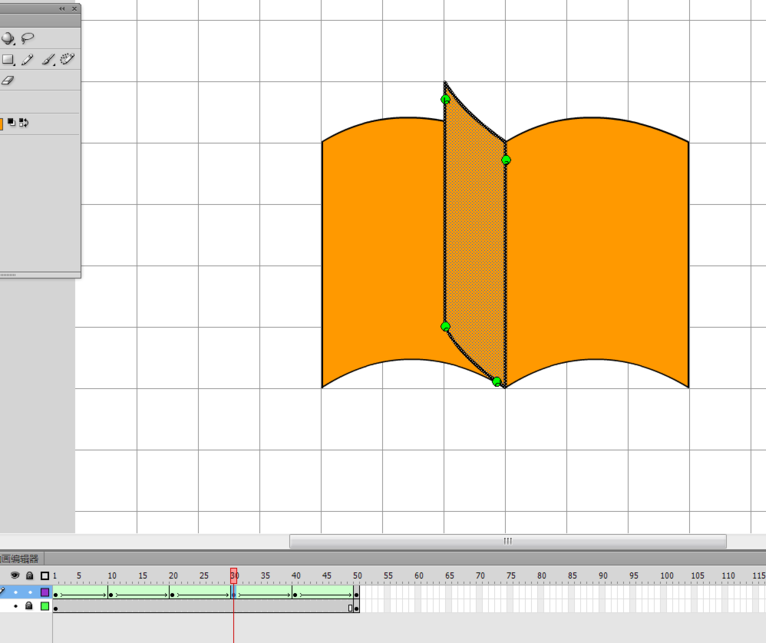Select the 3D Rotation tool
Viewport: 766px width, 643px height.
pyautogui.click(x=8, y=38)
